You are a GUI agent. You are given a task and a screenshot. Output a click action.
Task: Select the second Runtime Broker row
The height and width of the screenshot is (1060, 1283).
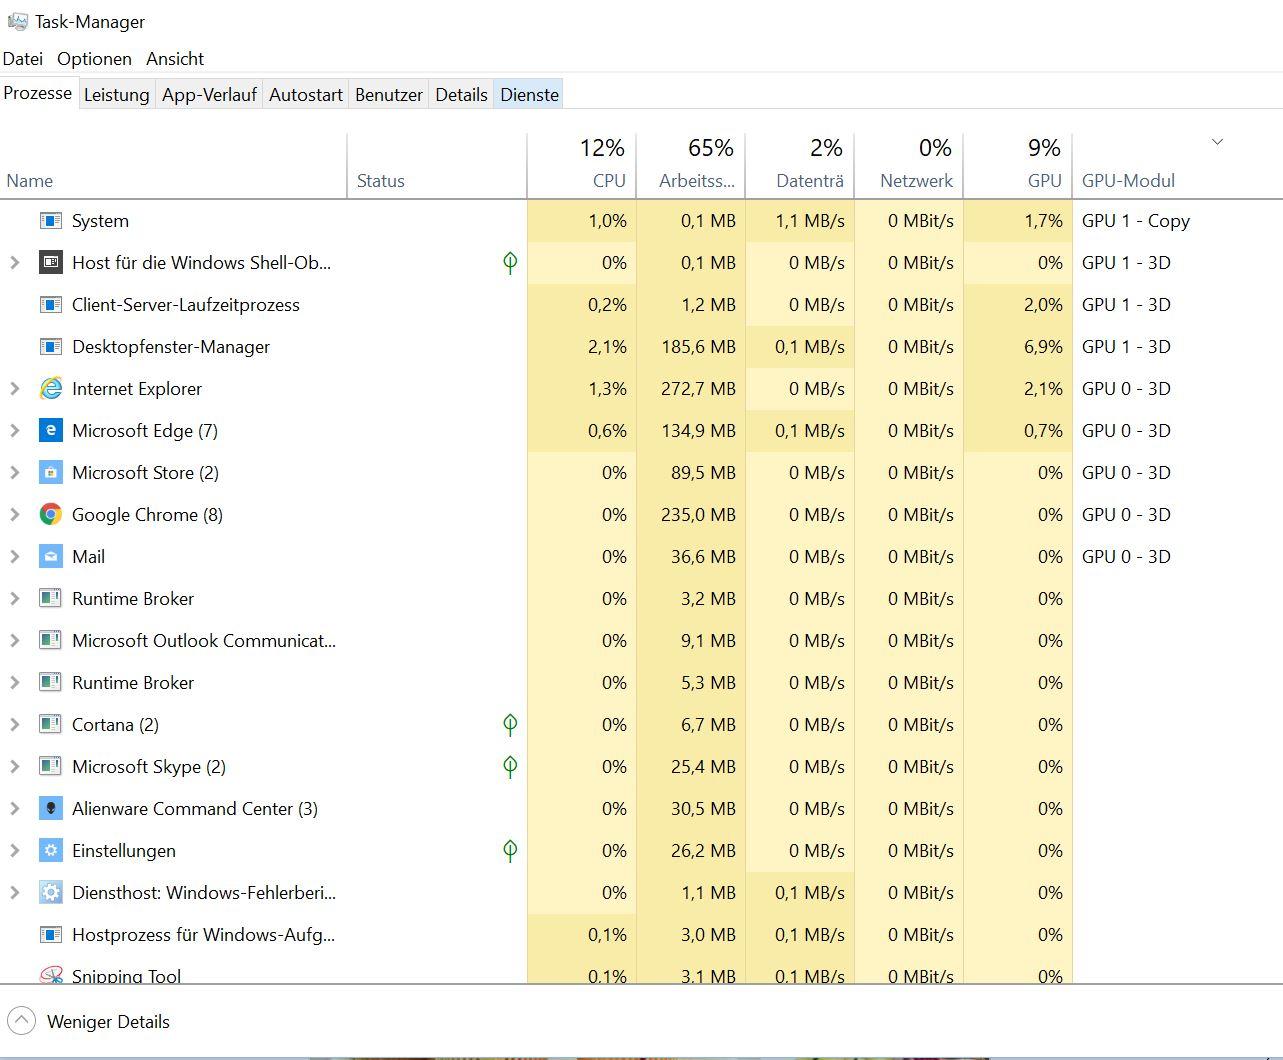tap(641, 683)
